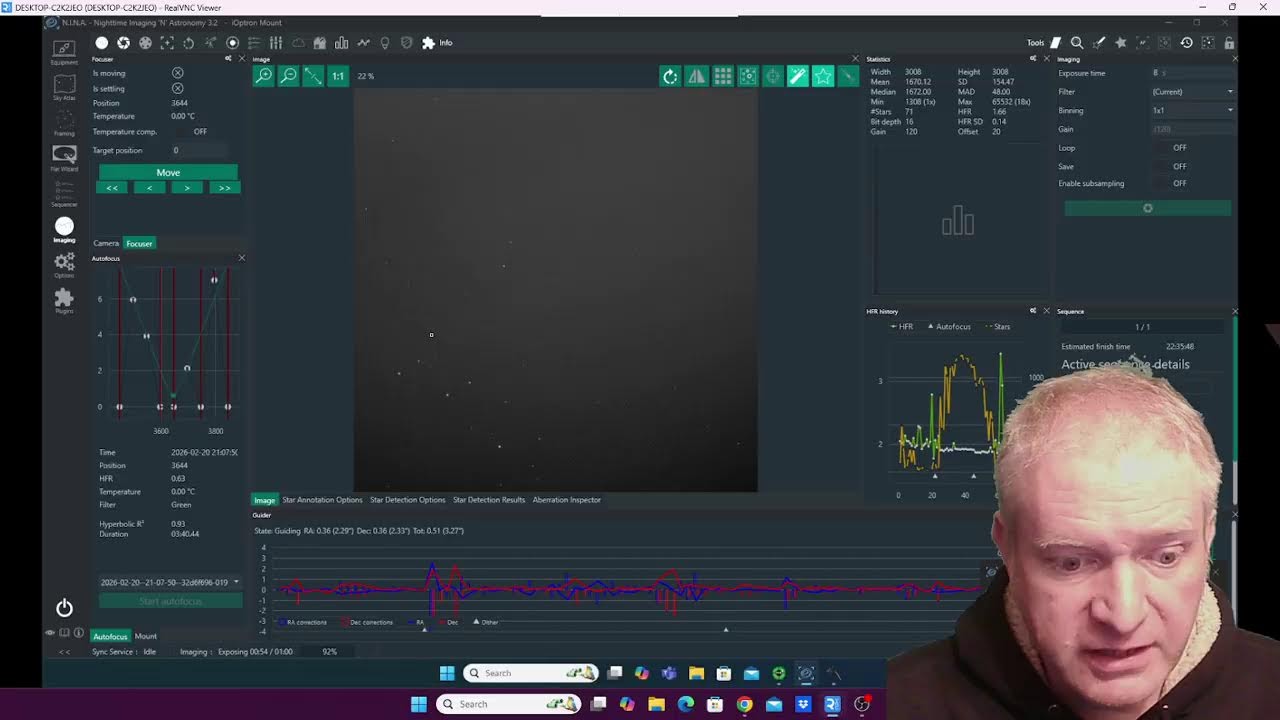Zoom in on the image

coord(264,76)
